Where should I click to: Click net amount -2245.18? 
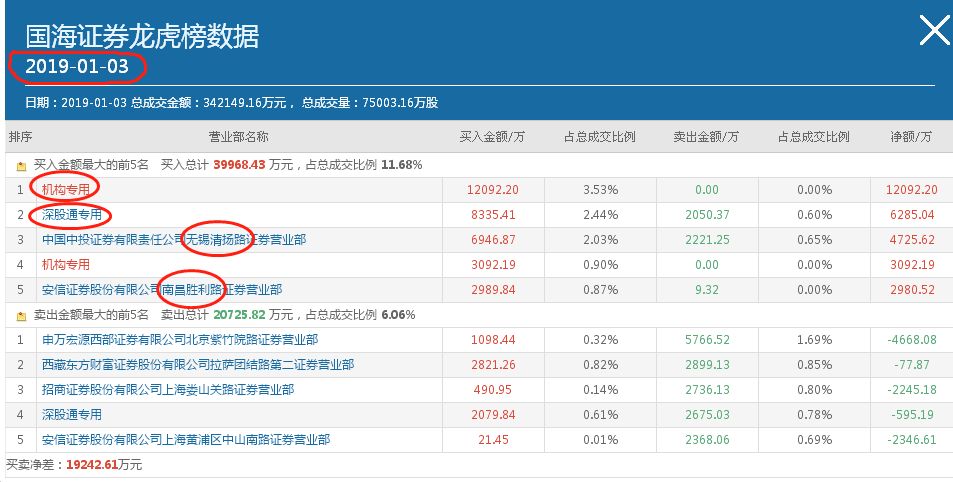tap(912, 390)
